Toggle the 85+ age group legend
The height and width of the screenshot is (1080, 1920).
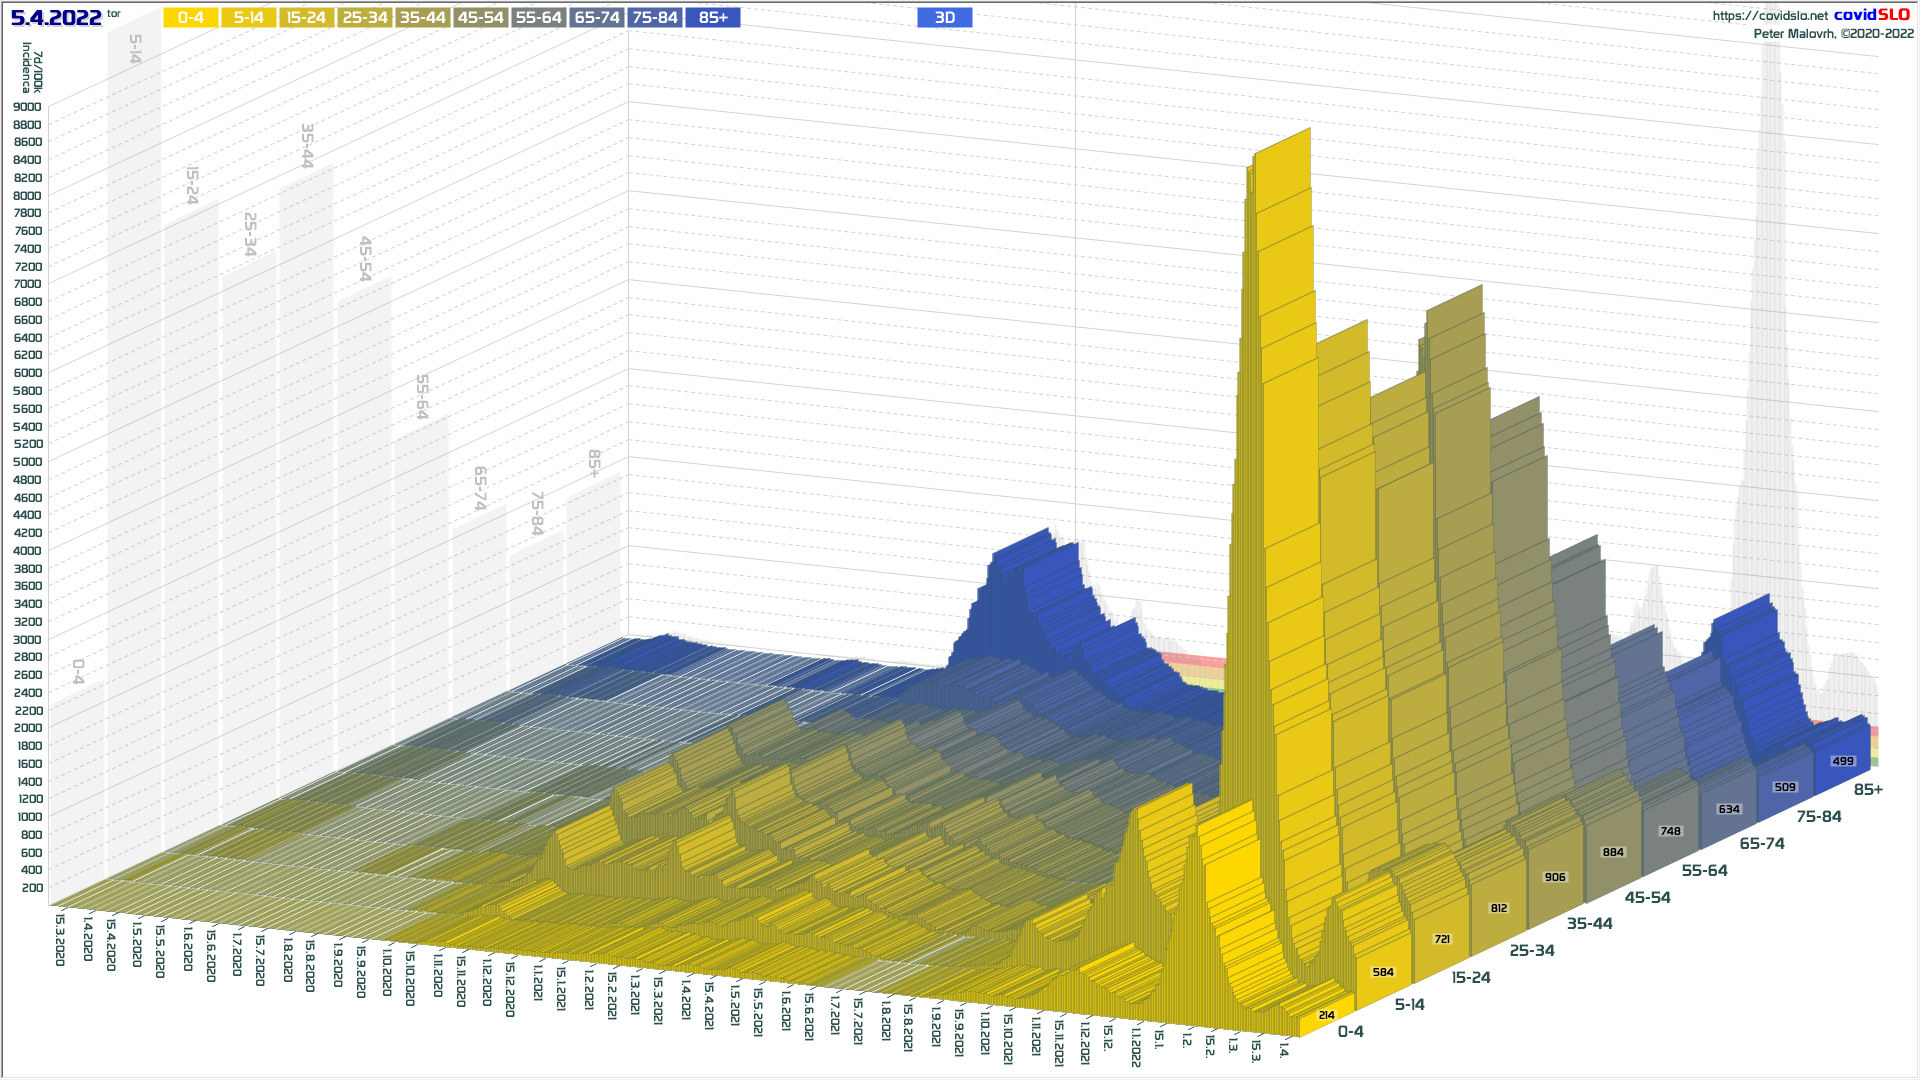click(x=713, y=18)
